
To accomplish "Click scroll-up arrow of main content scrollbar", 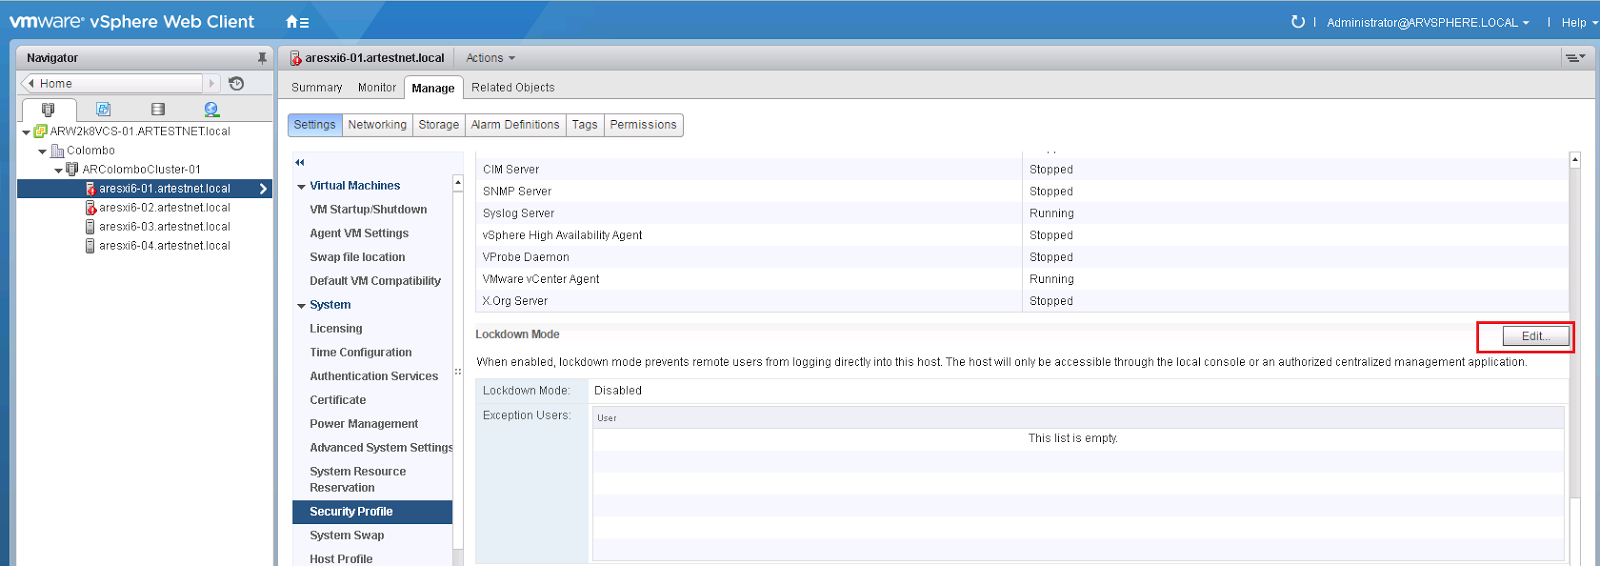I will pos(1575,160).
